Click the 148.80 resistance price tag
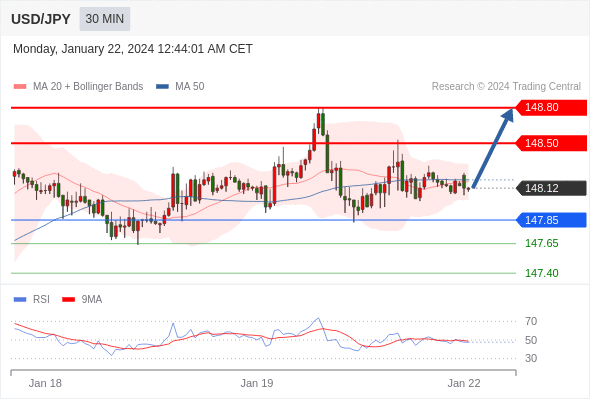Screen dimensions: 590x400 click(551, 108)
